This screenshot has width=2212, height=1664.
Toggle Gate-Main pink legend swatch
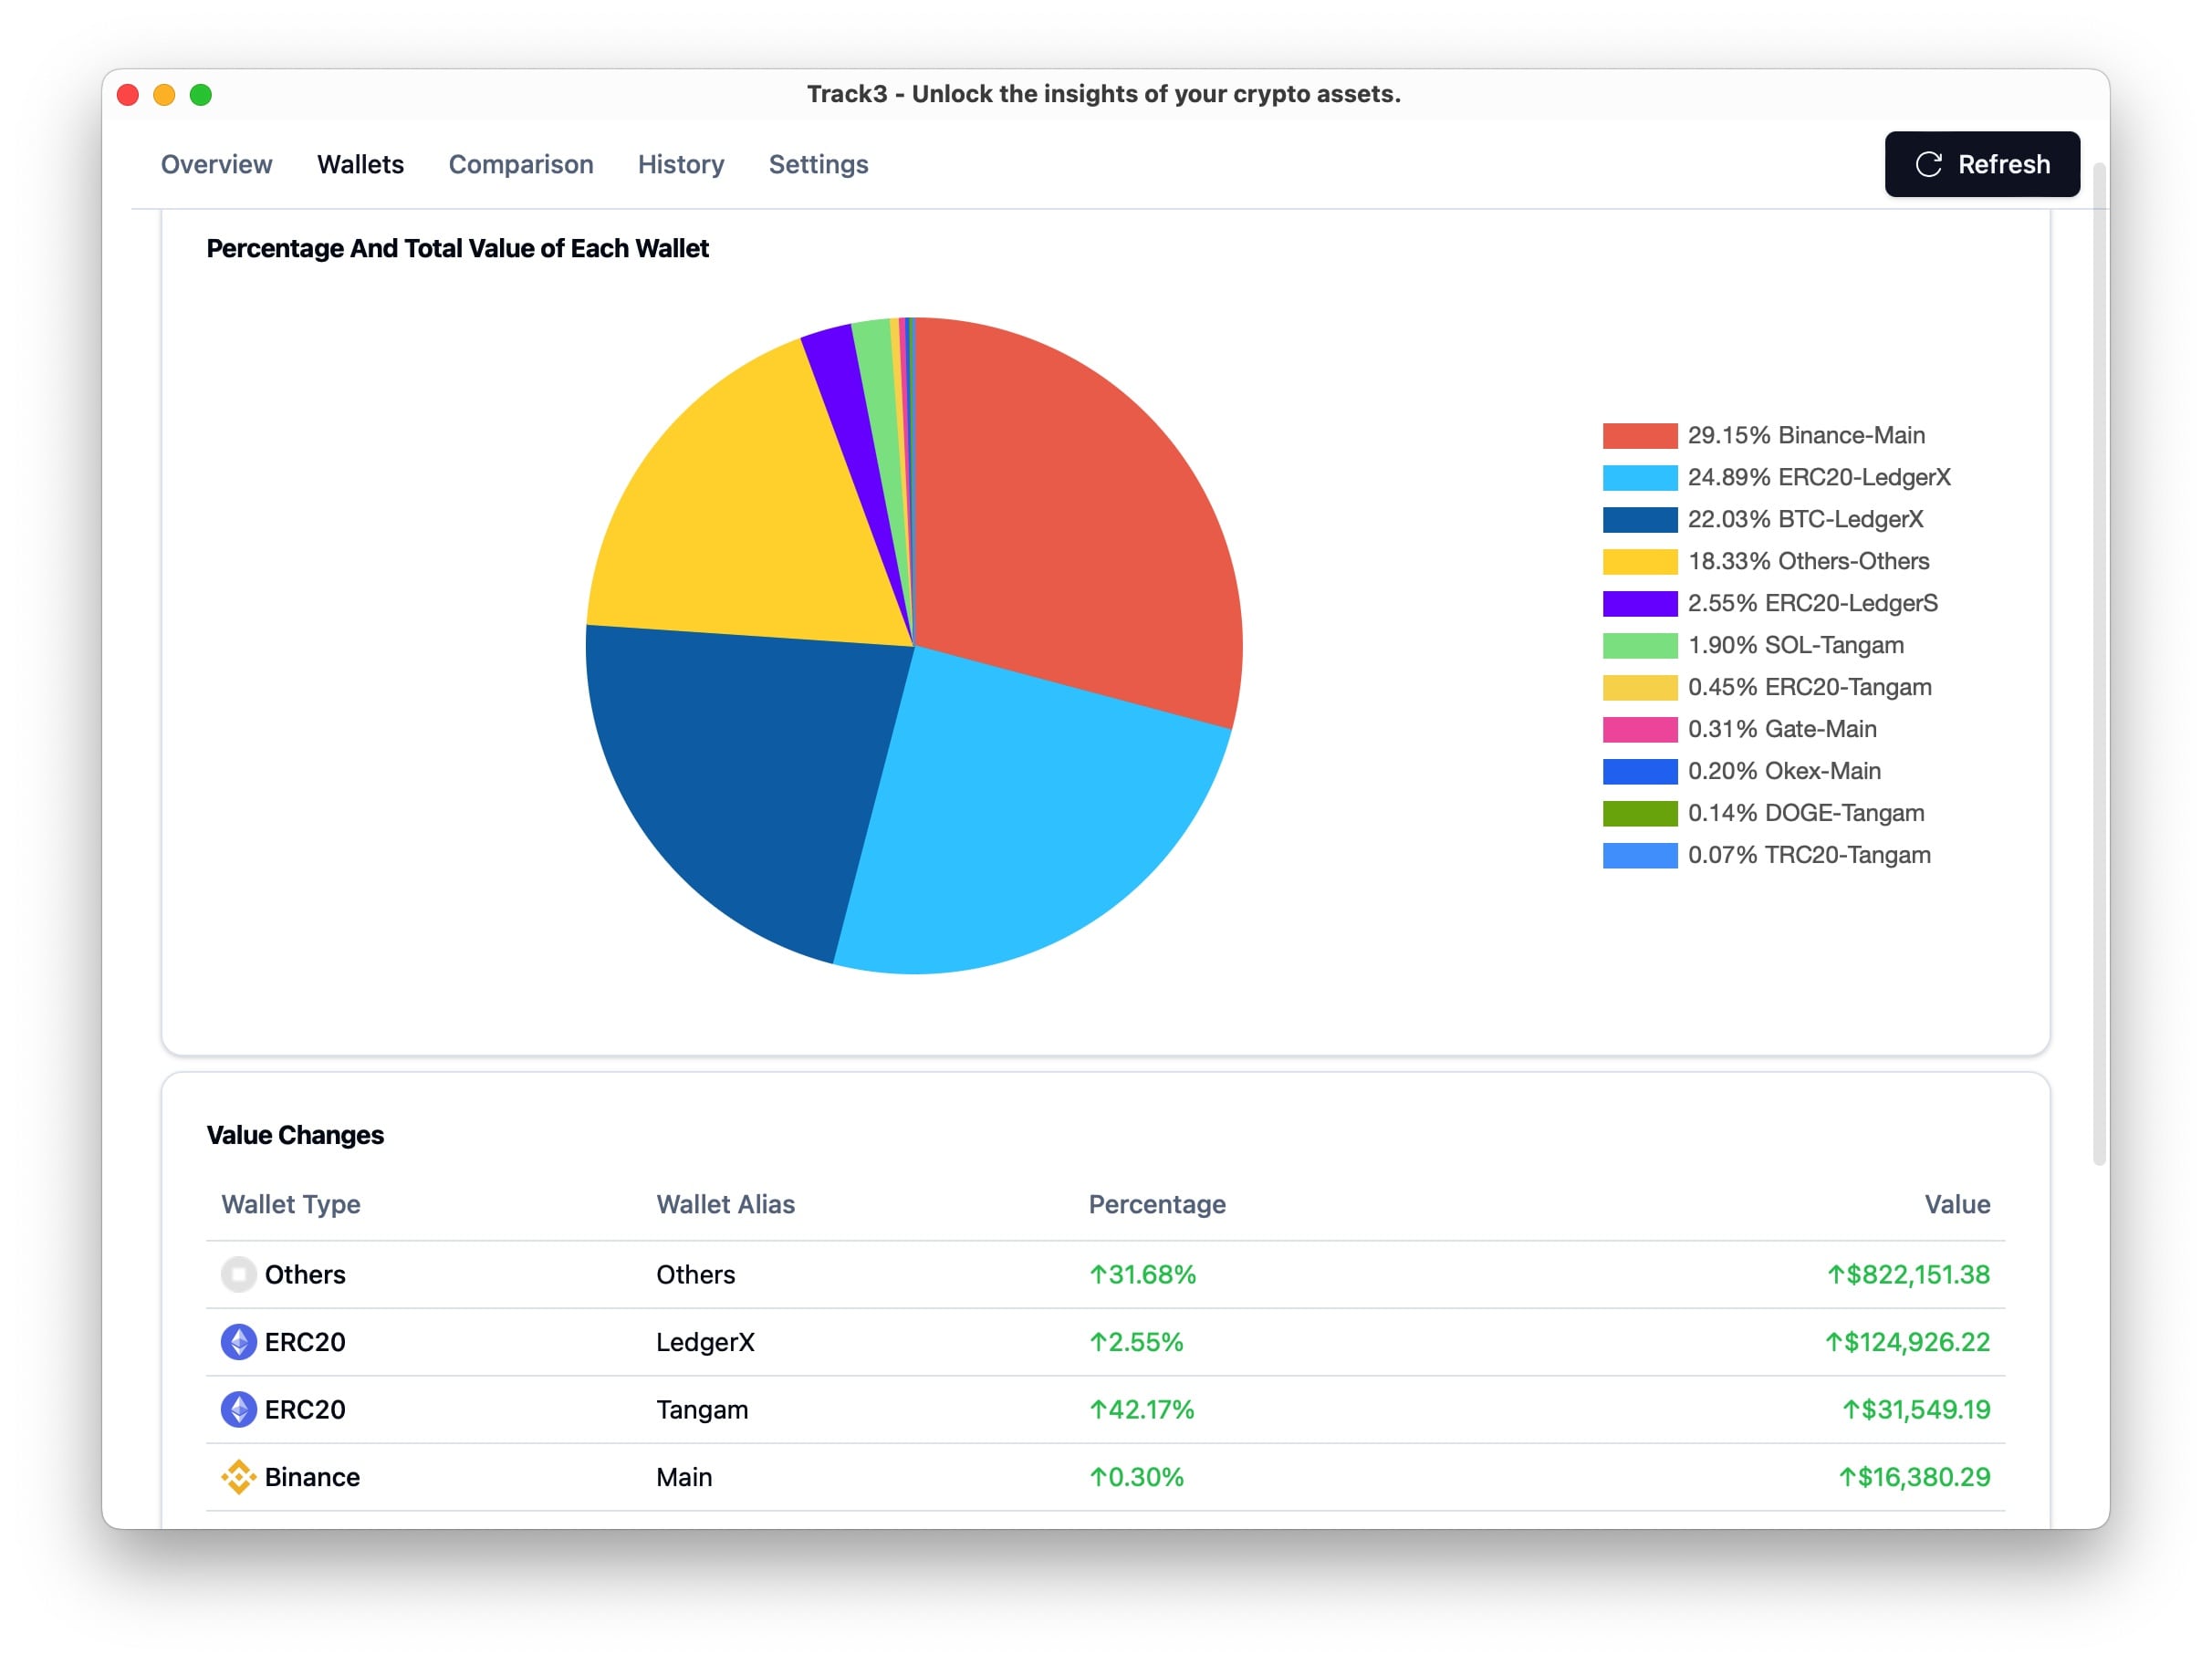(x=1639, y=730)
